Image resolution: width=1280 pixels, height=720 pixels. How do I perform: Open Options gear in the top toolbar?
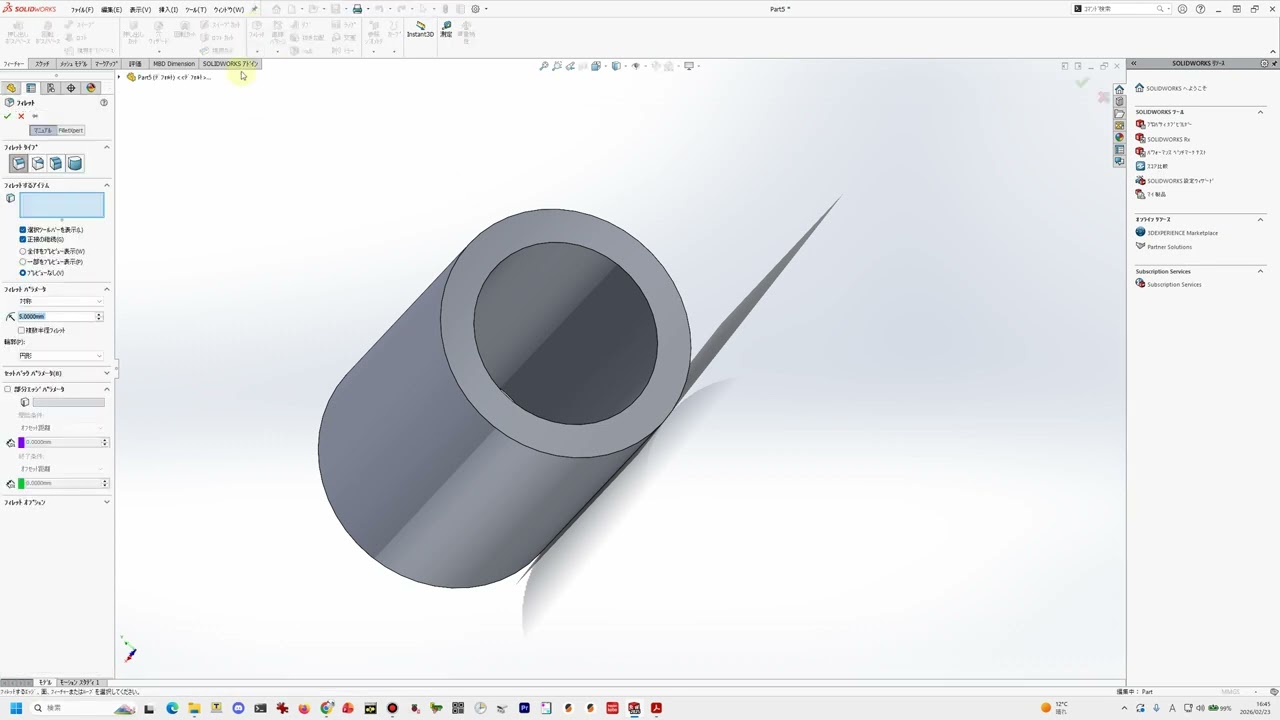(x=475, y=9)
